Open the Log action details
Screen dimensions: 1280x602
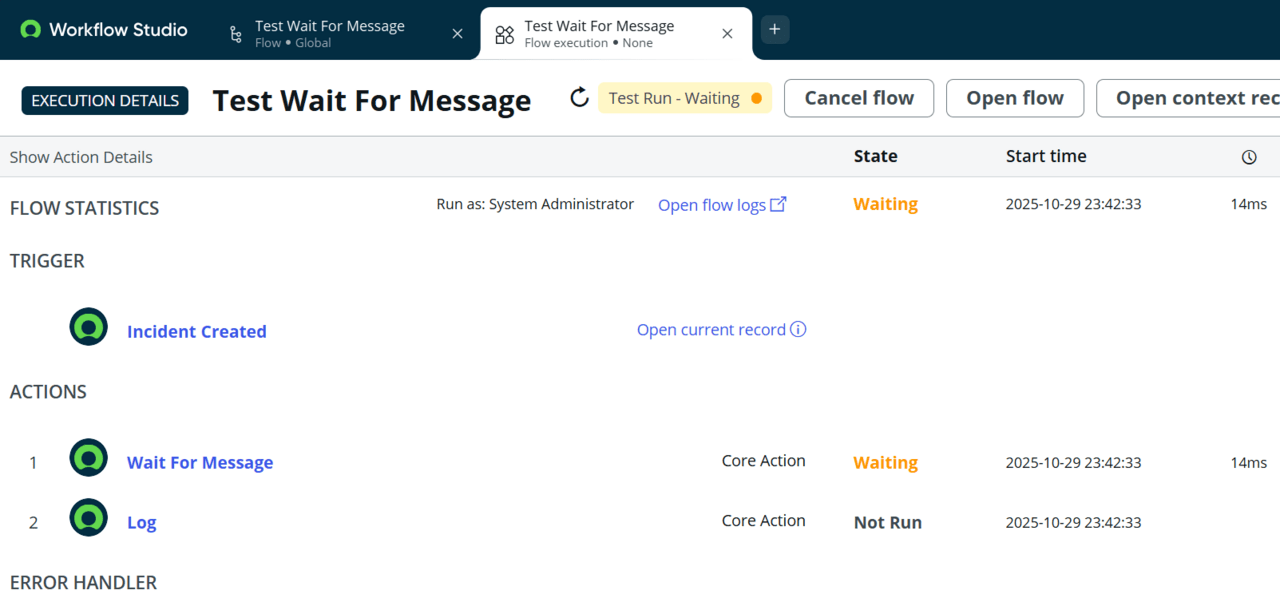[141, 523]
